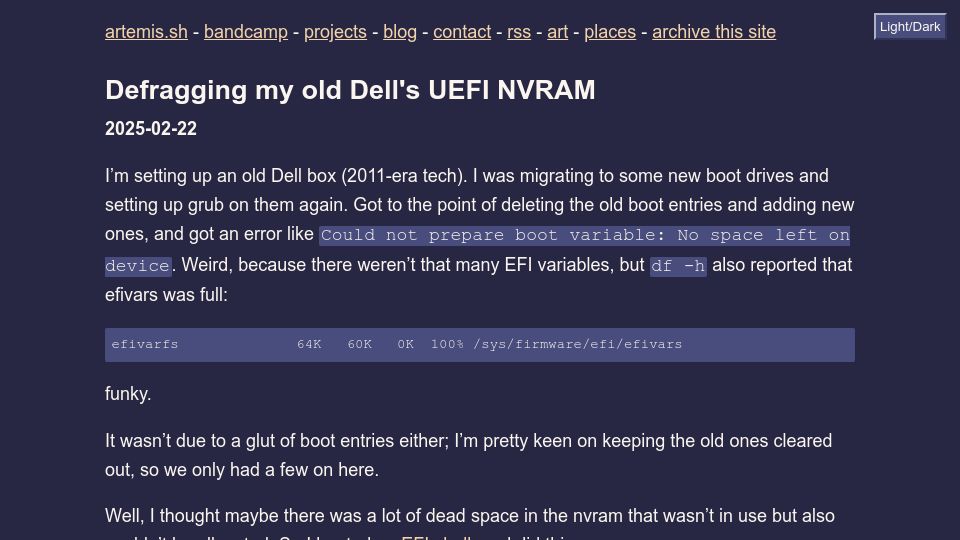Click the rss feed link
The image size is (960, 540).
519,32
